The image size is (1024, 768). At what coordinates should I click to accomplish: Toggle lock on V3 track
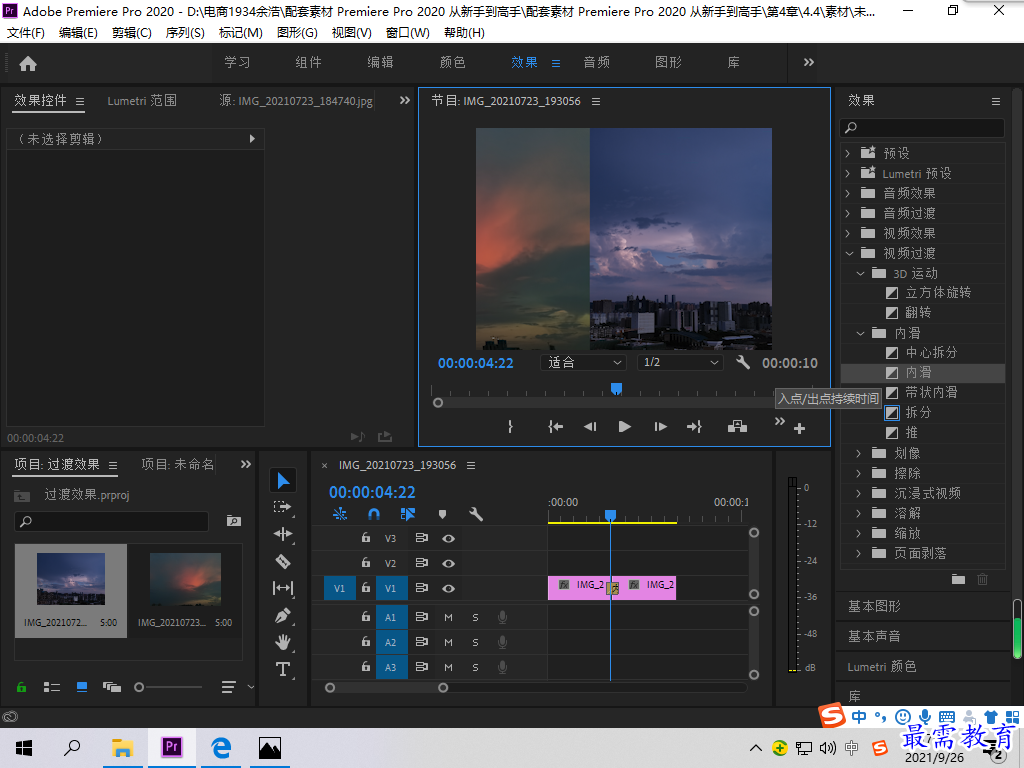coord(366,538)
